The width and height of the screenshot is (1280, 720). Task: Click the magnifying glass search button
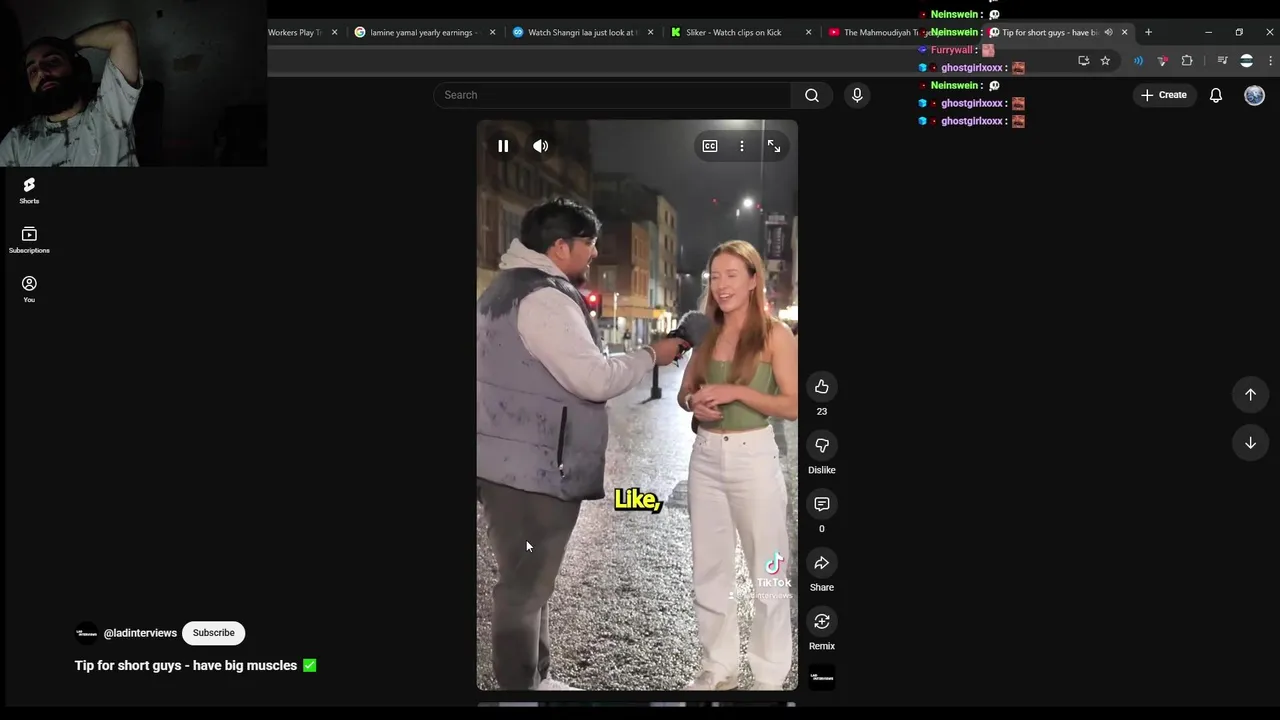tap(812, 95)
